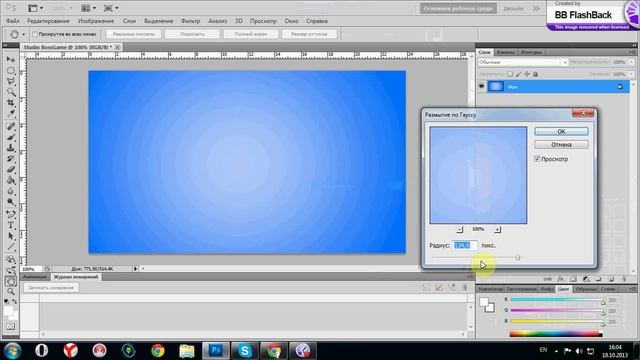Toggle lock position in Layers panel
Screen dimensions: 640x360
[527, 74]
